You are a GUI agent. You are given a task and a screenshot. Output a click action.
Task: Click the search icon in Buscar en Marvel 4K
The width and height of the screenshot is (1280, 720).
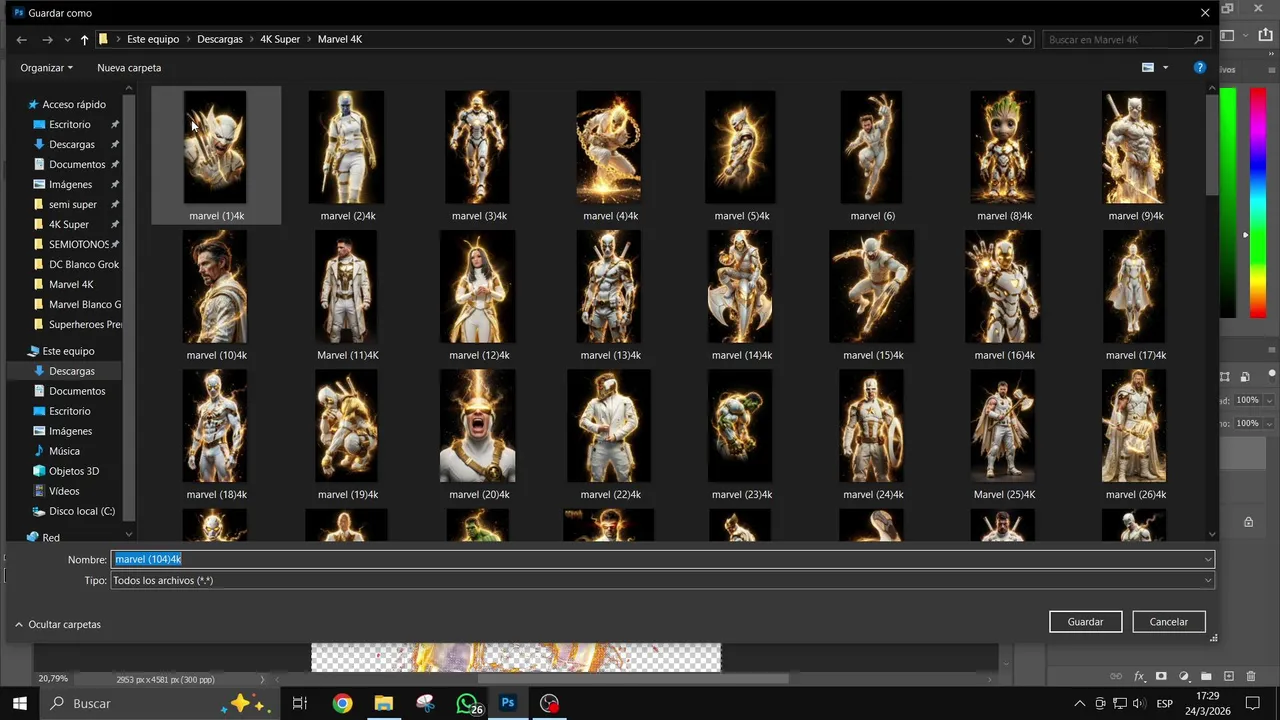click(1199, 40)
